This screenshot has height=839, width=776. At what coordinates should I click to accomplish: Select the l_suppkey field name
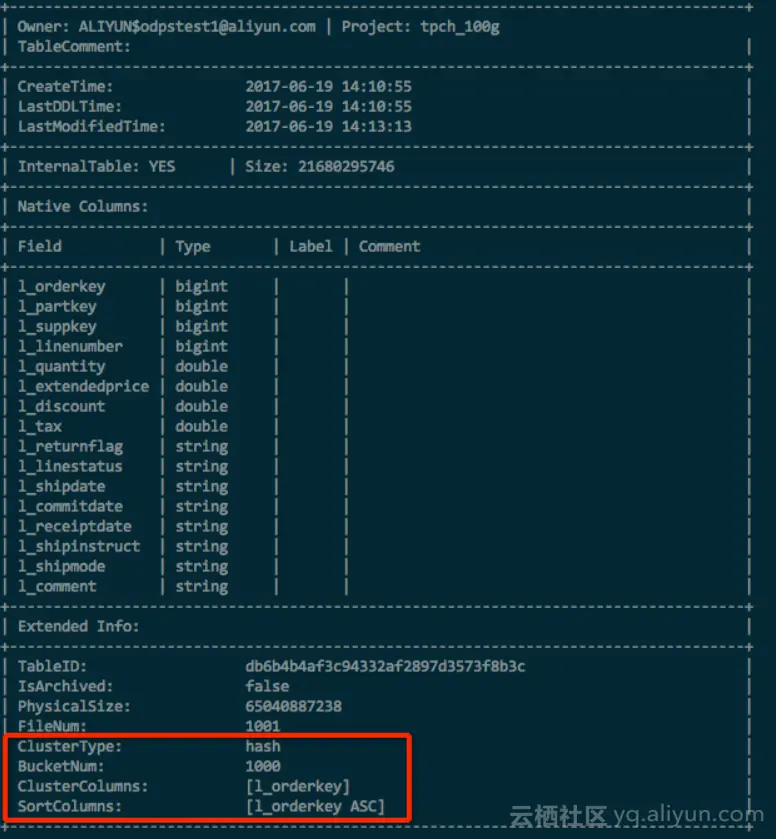click(x=57, y=326)
